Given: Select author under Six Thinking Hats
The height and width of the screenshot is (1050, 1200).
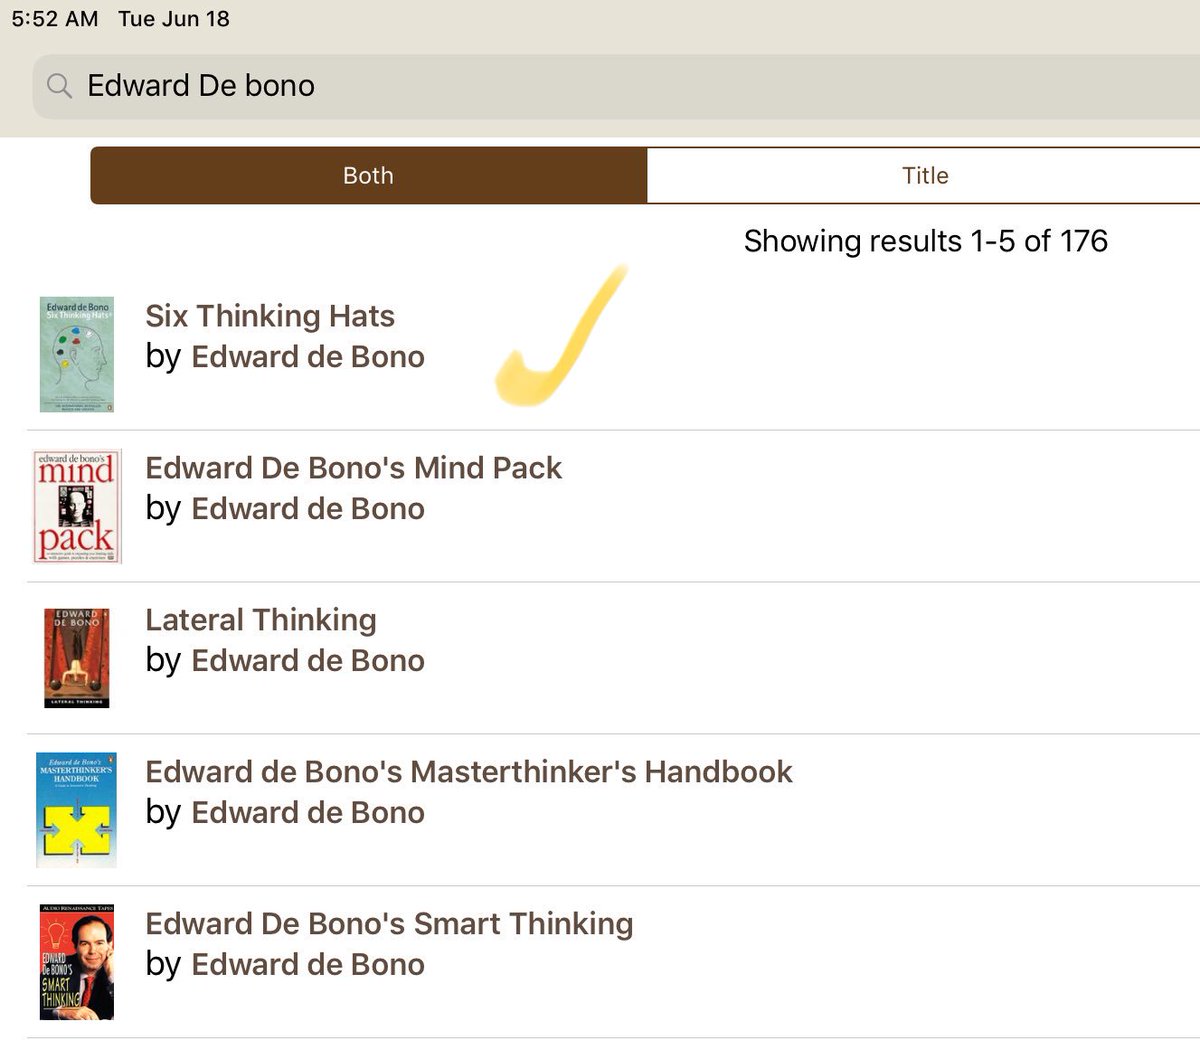Looking at the screenshot, I should pos(308,357).
